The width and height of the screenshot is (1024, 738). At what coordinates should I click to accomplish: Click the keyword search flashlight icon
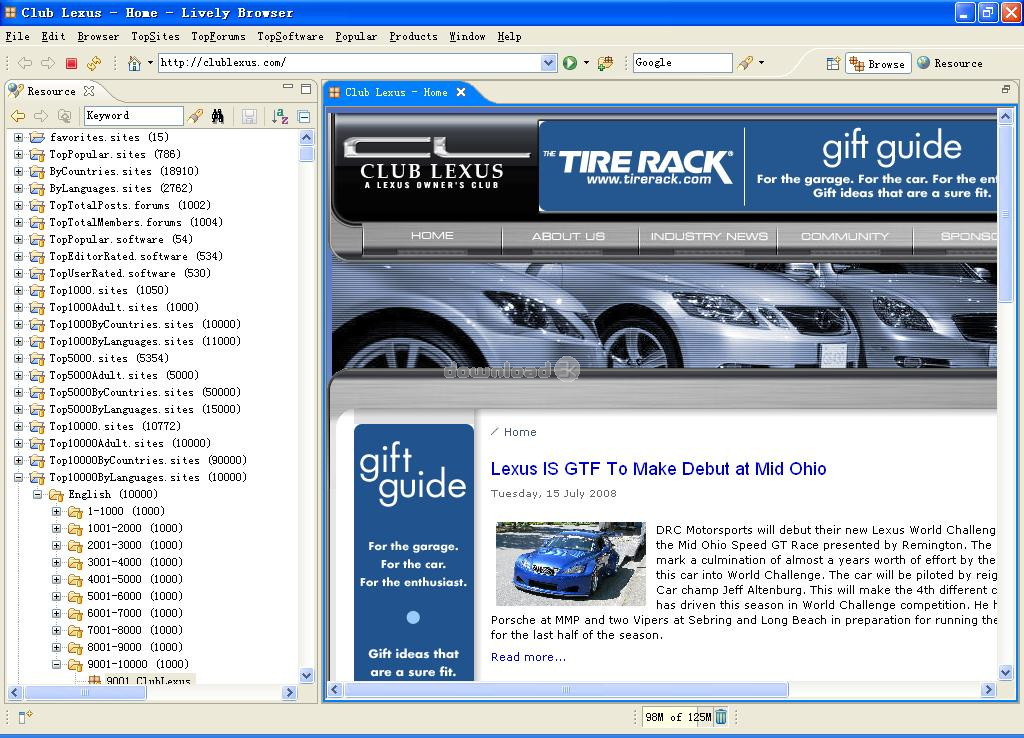point(195,116)
